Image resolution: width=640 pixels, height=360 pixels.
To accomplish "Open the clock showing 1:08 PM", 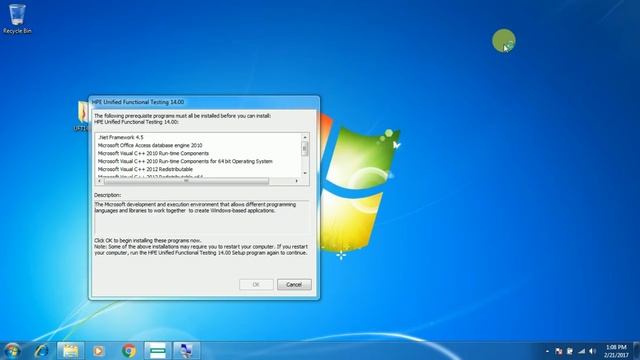I will coord(616,351).
